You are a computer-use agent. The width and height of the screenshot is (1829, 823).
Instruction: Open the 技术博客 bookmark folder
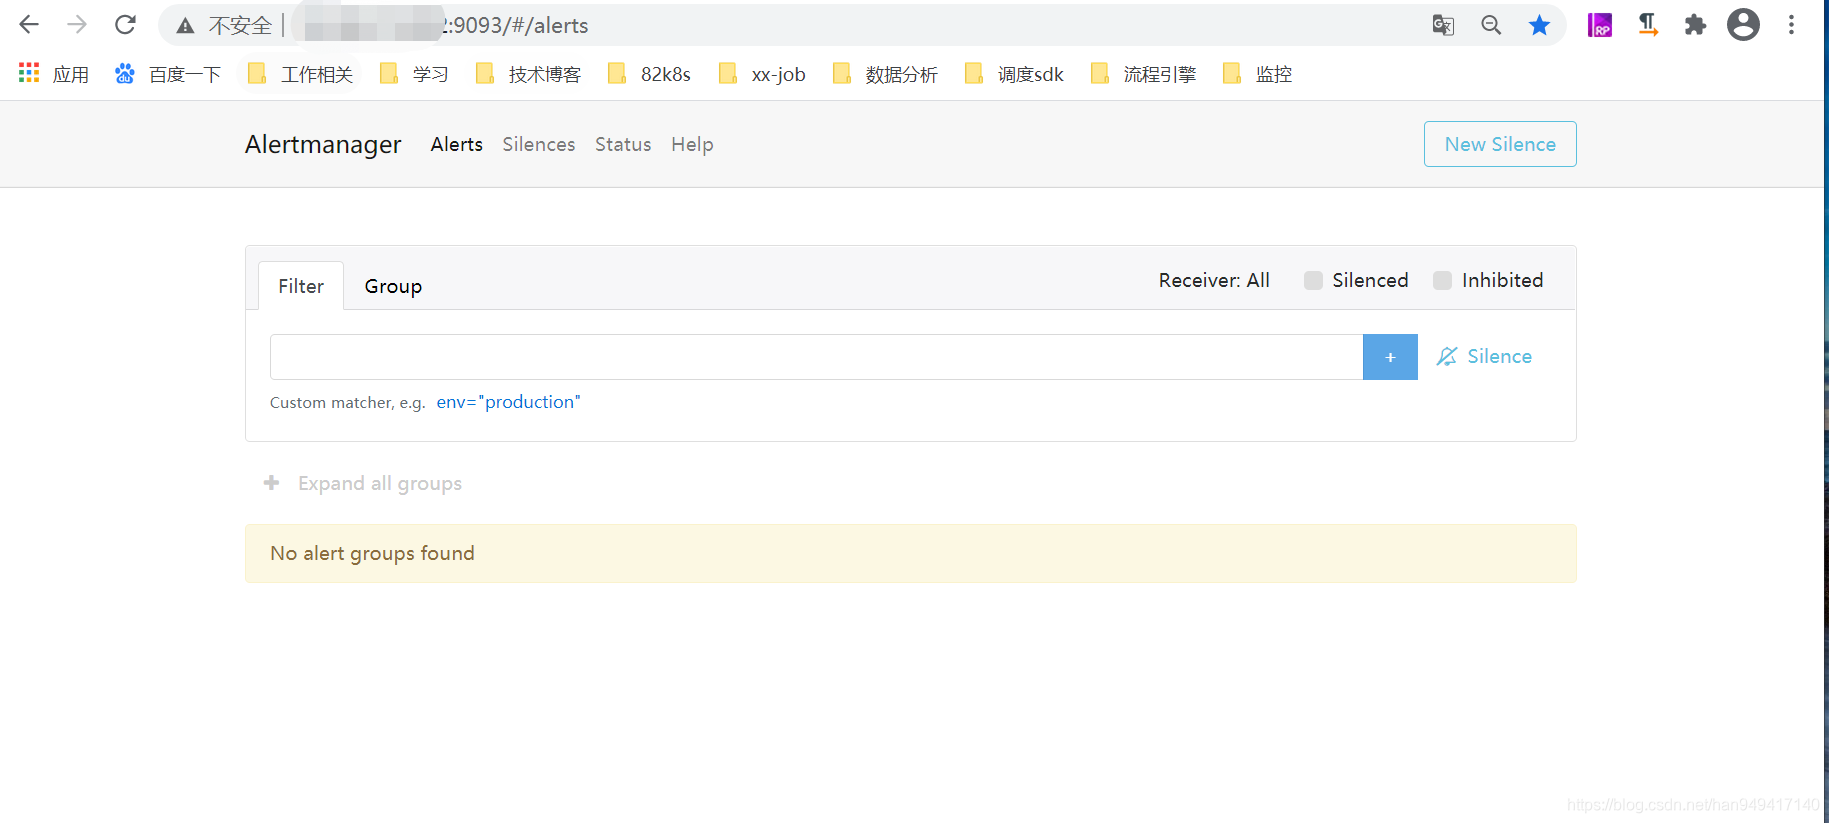528,74
